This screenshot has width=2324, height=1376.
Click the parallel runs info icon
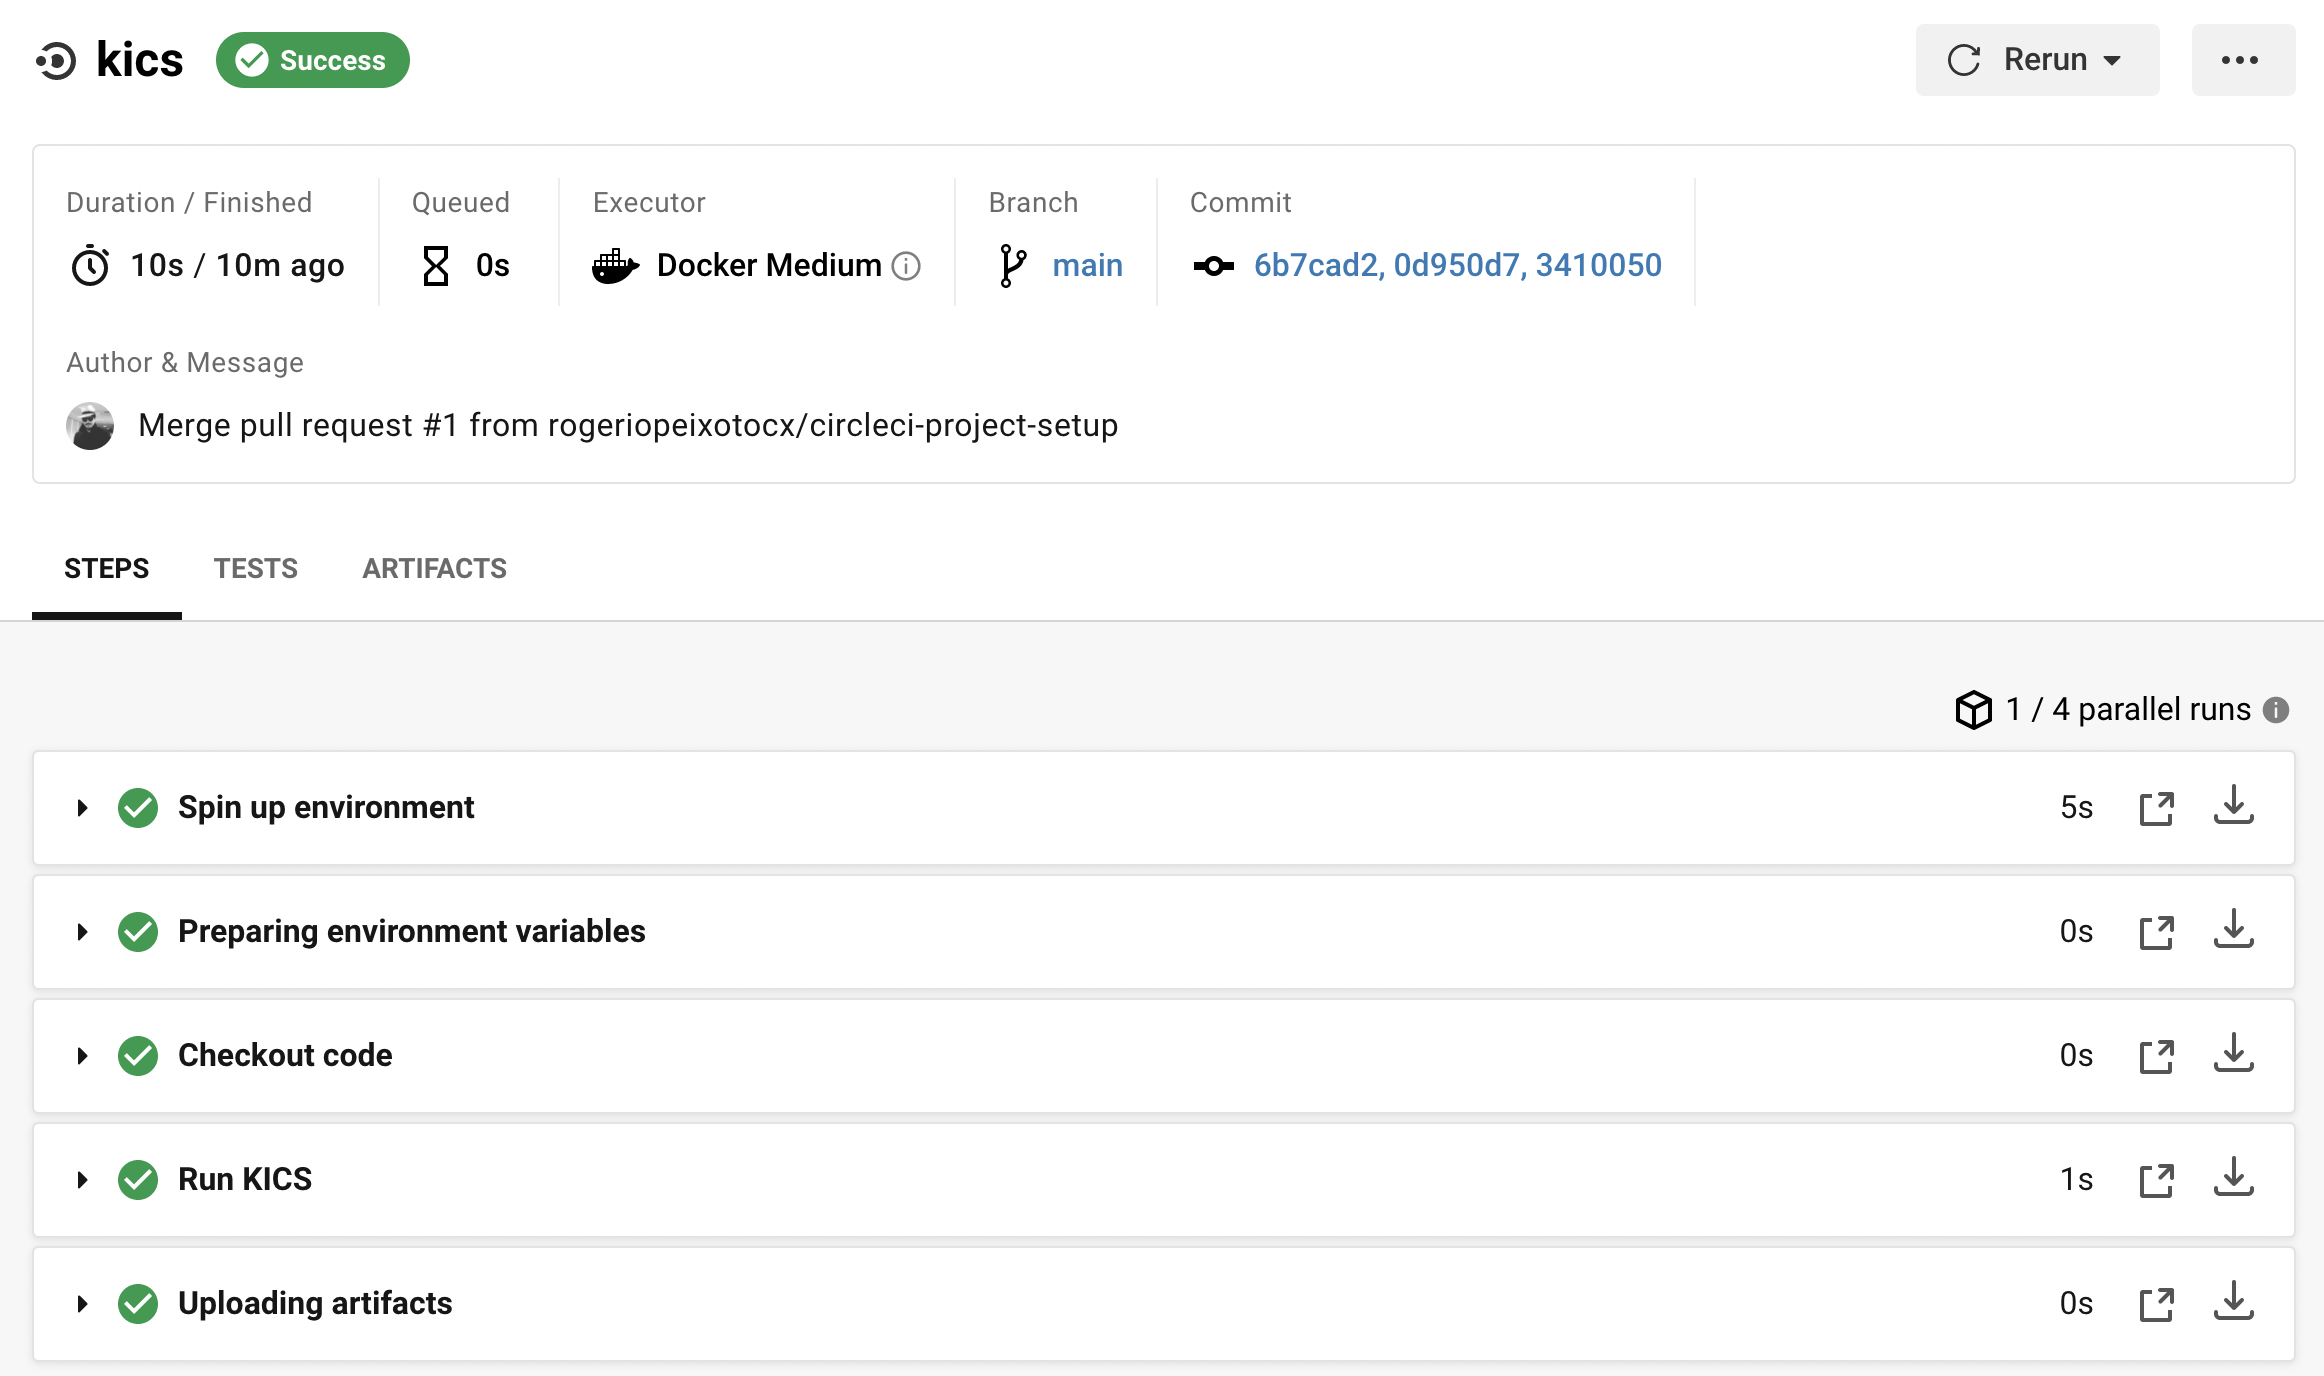pos(2276,710)
